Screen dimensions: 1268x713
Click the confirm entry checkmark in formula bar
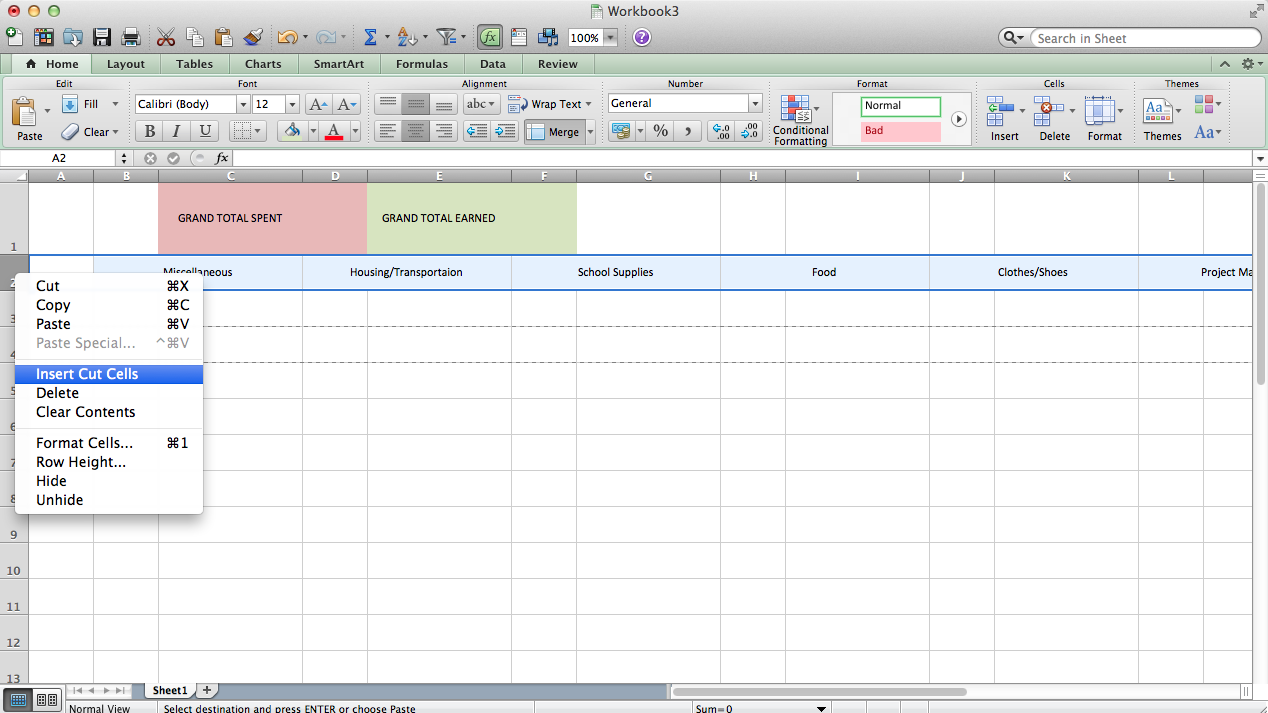click(173, 158)
